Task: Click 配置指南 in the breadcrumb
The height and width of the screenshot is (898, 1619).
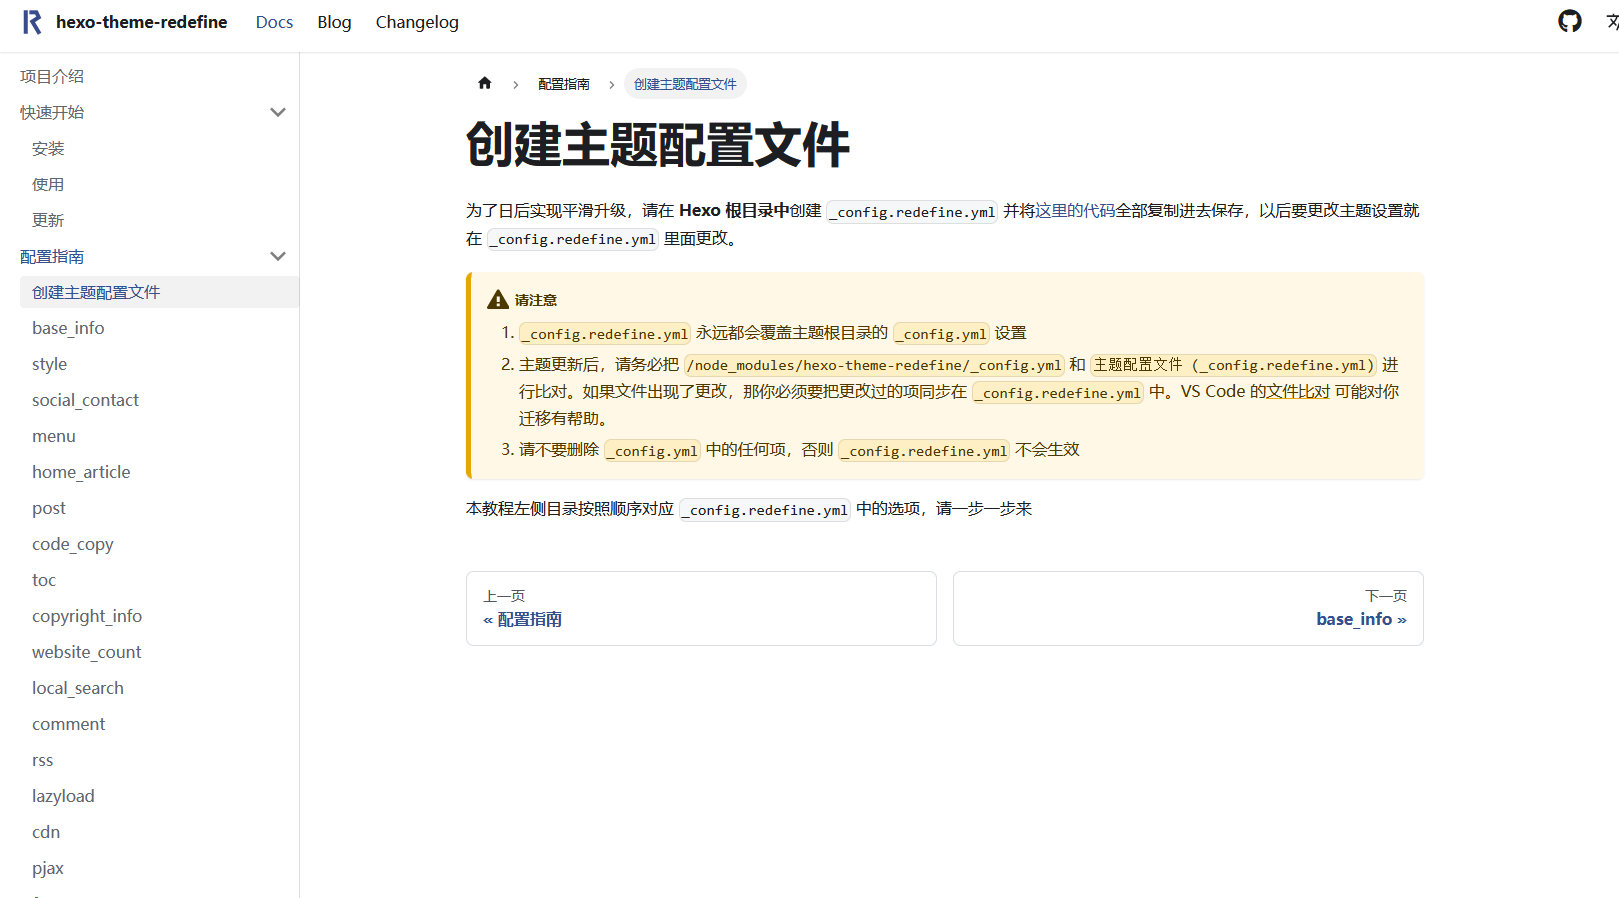Action: point(564,84)
